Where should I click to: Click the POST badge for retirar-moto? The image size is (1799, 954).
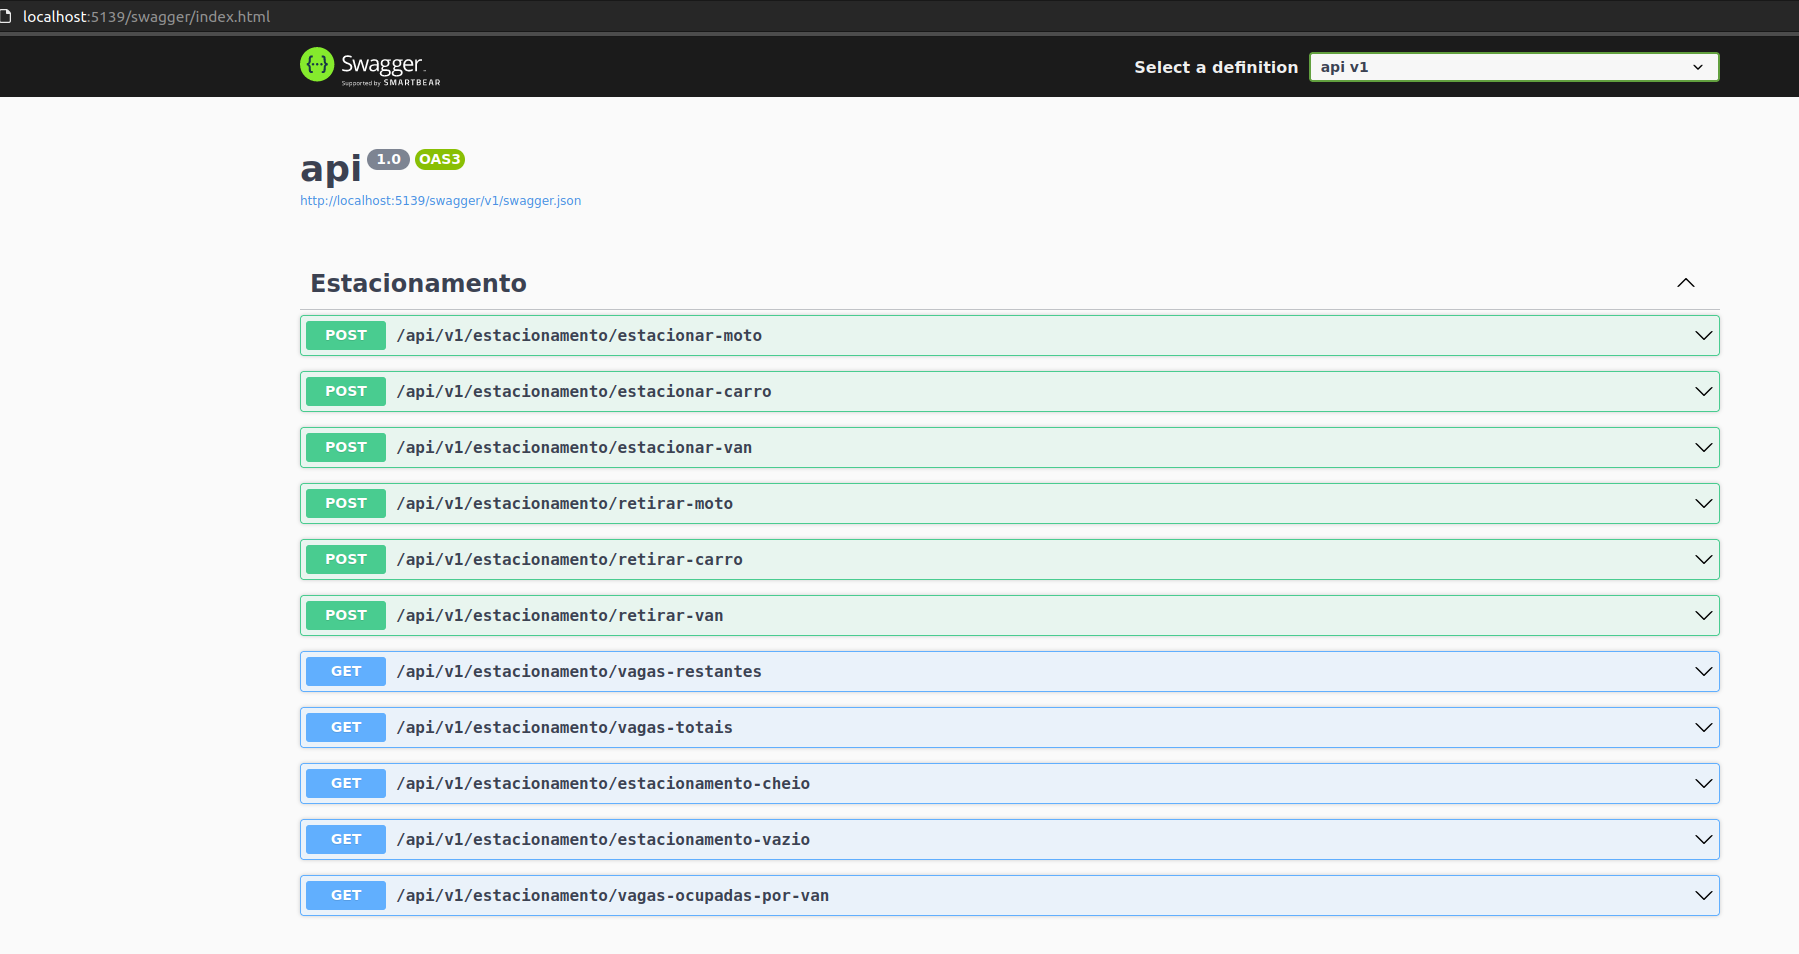point(346,504)
